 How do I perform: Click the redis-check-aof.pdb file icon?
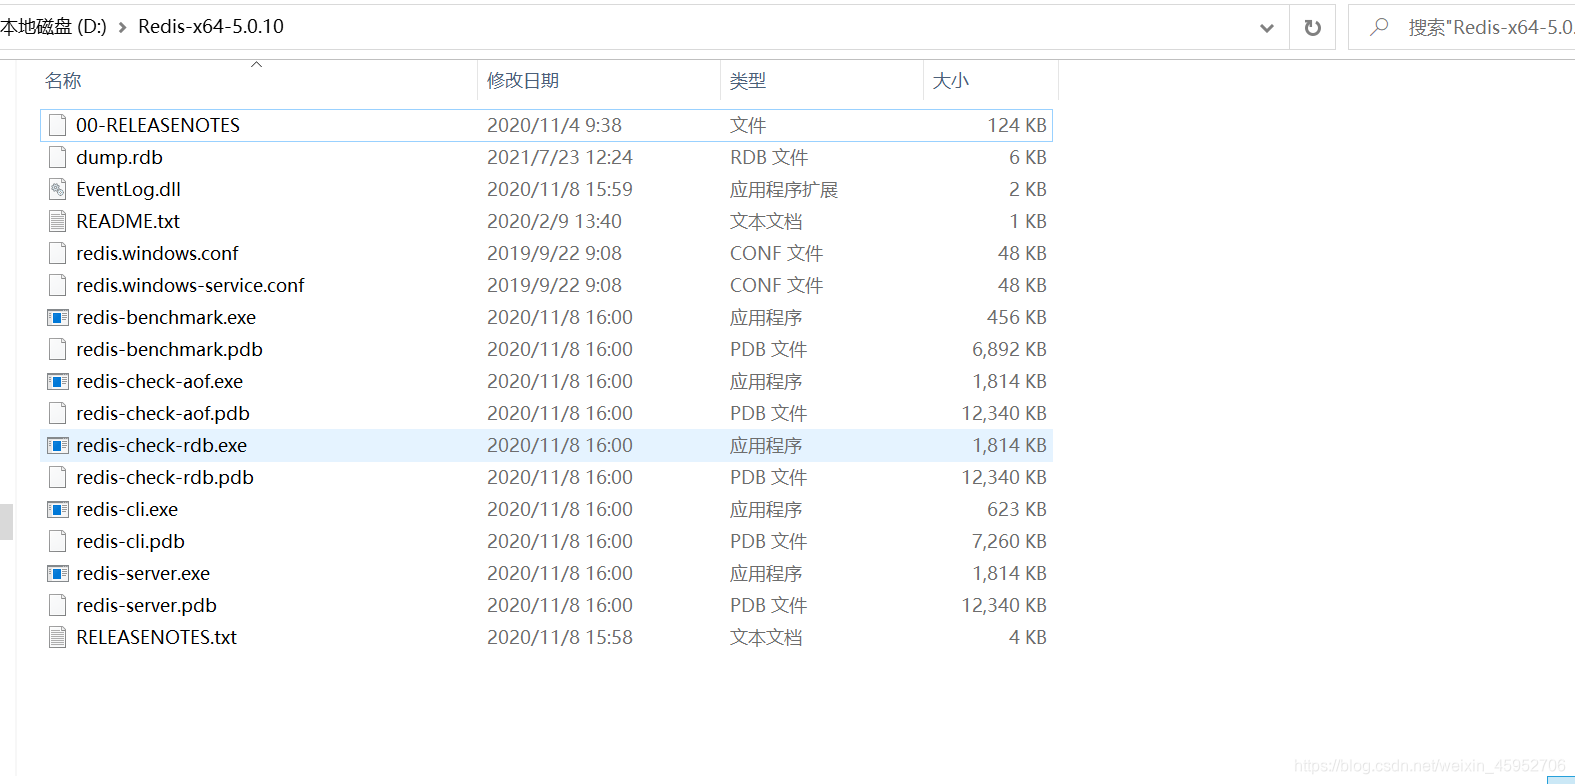click(58, 413)
